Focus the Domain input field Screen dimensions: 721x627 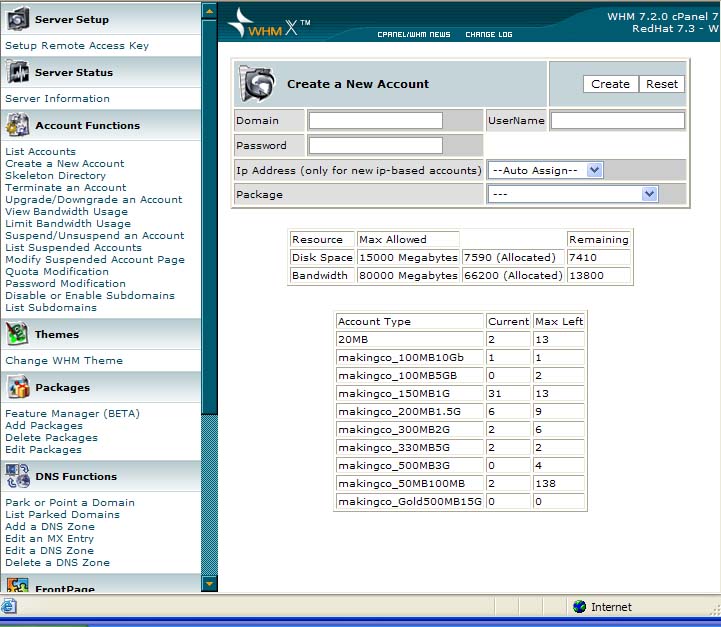pos(375,120)
